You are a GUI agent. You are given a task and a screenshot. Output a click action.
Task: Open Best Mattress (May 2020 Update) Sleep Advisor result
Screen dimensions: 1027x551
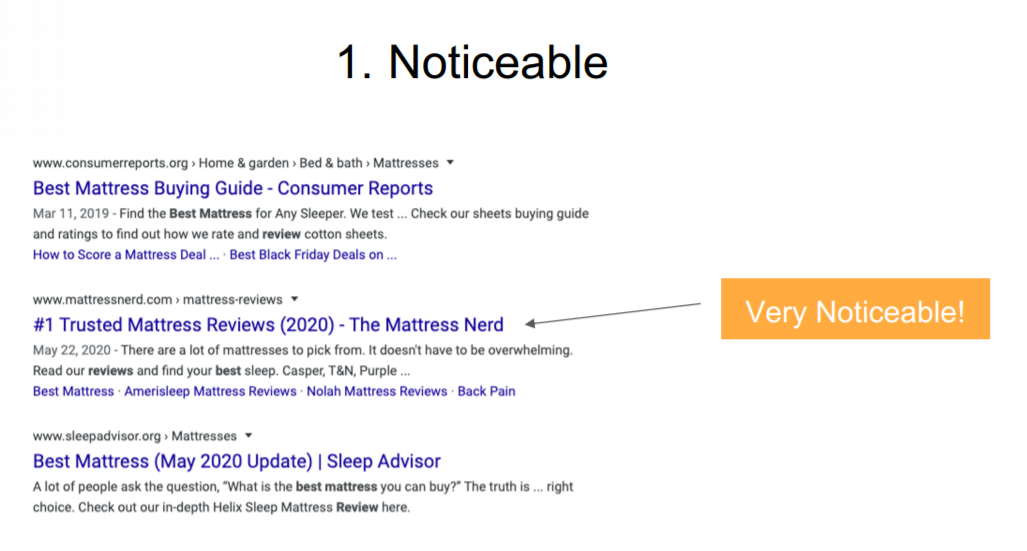pos(236,461)
